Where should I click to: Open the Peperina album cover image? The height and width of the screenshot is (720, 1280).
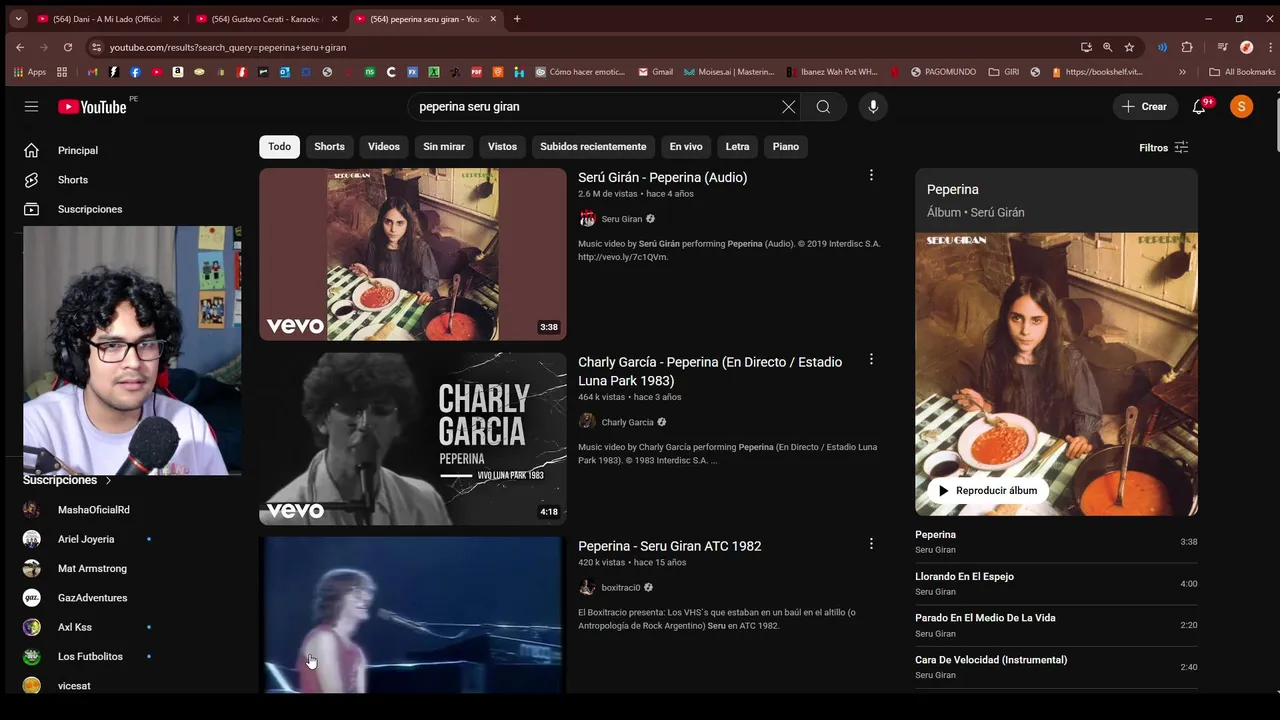(x=1056, y=375)
